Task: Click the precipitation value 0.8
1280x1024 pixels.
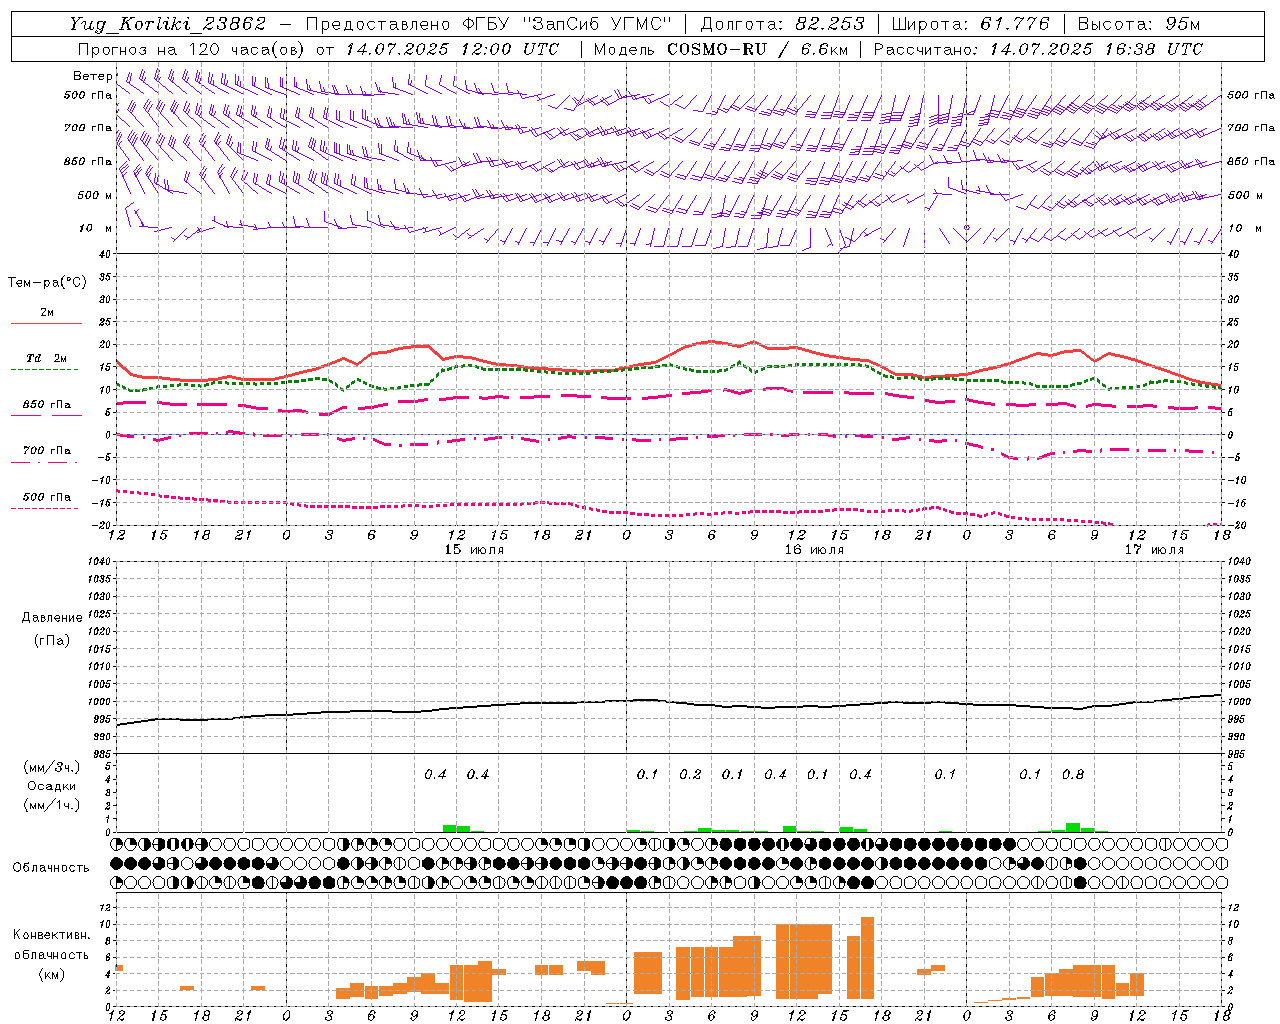Action: pos(1073,774)
